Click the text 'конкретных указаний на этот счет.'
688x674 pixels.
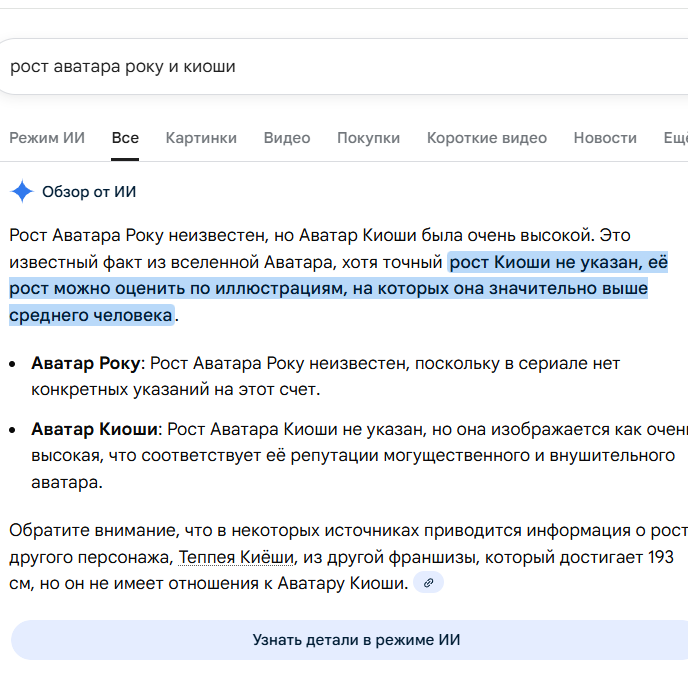[x=176, y=390]
